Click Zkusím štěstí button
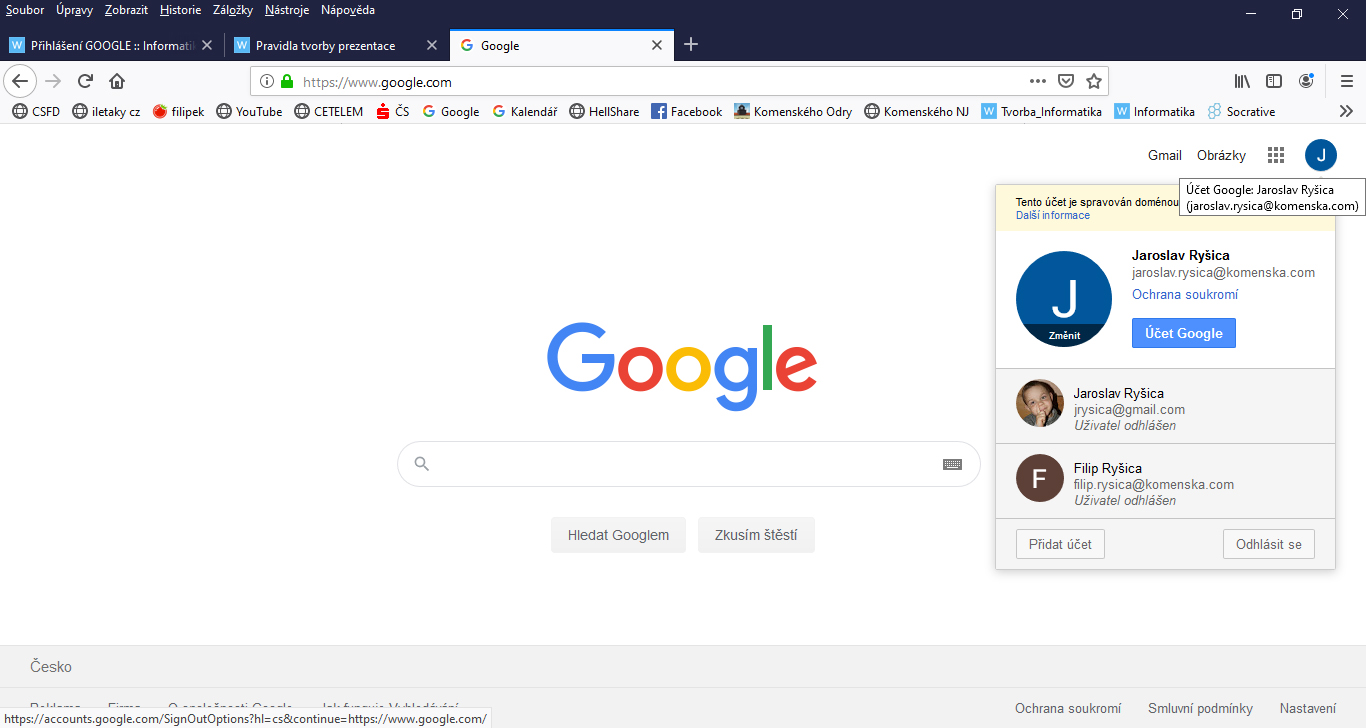 (756, 535)
